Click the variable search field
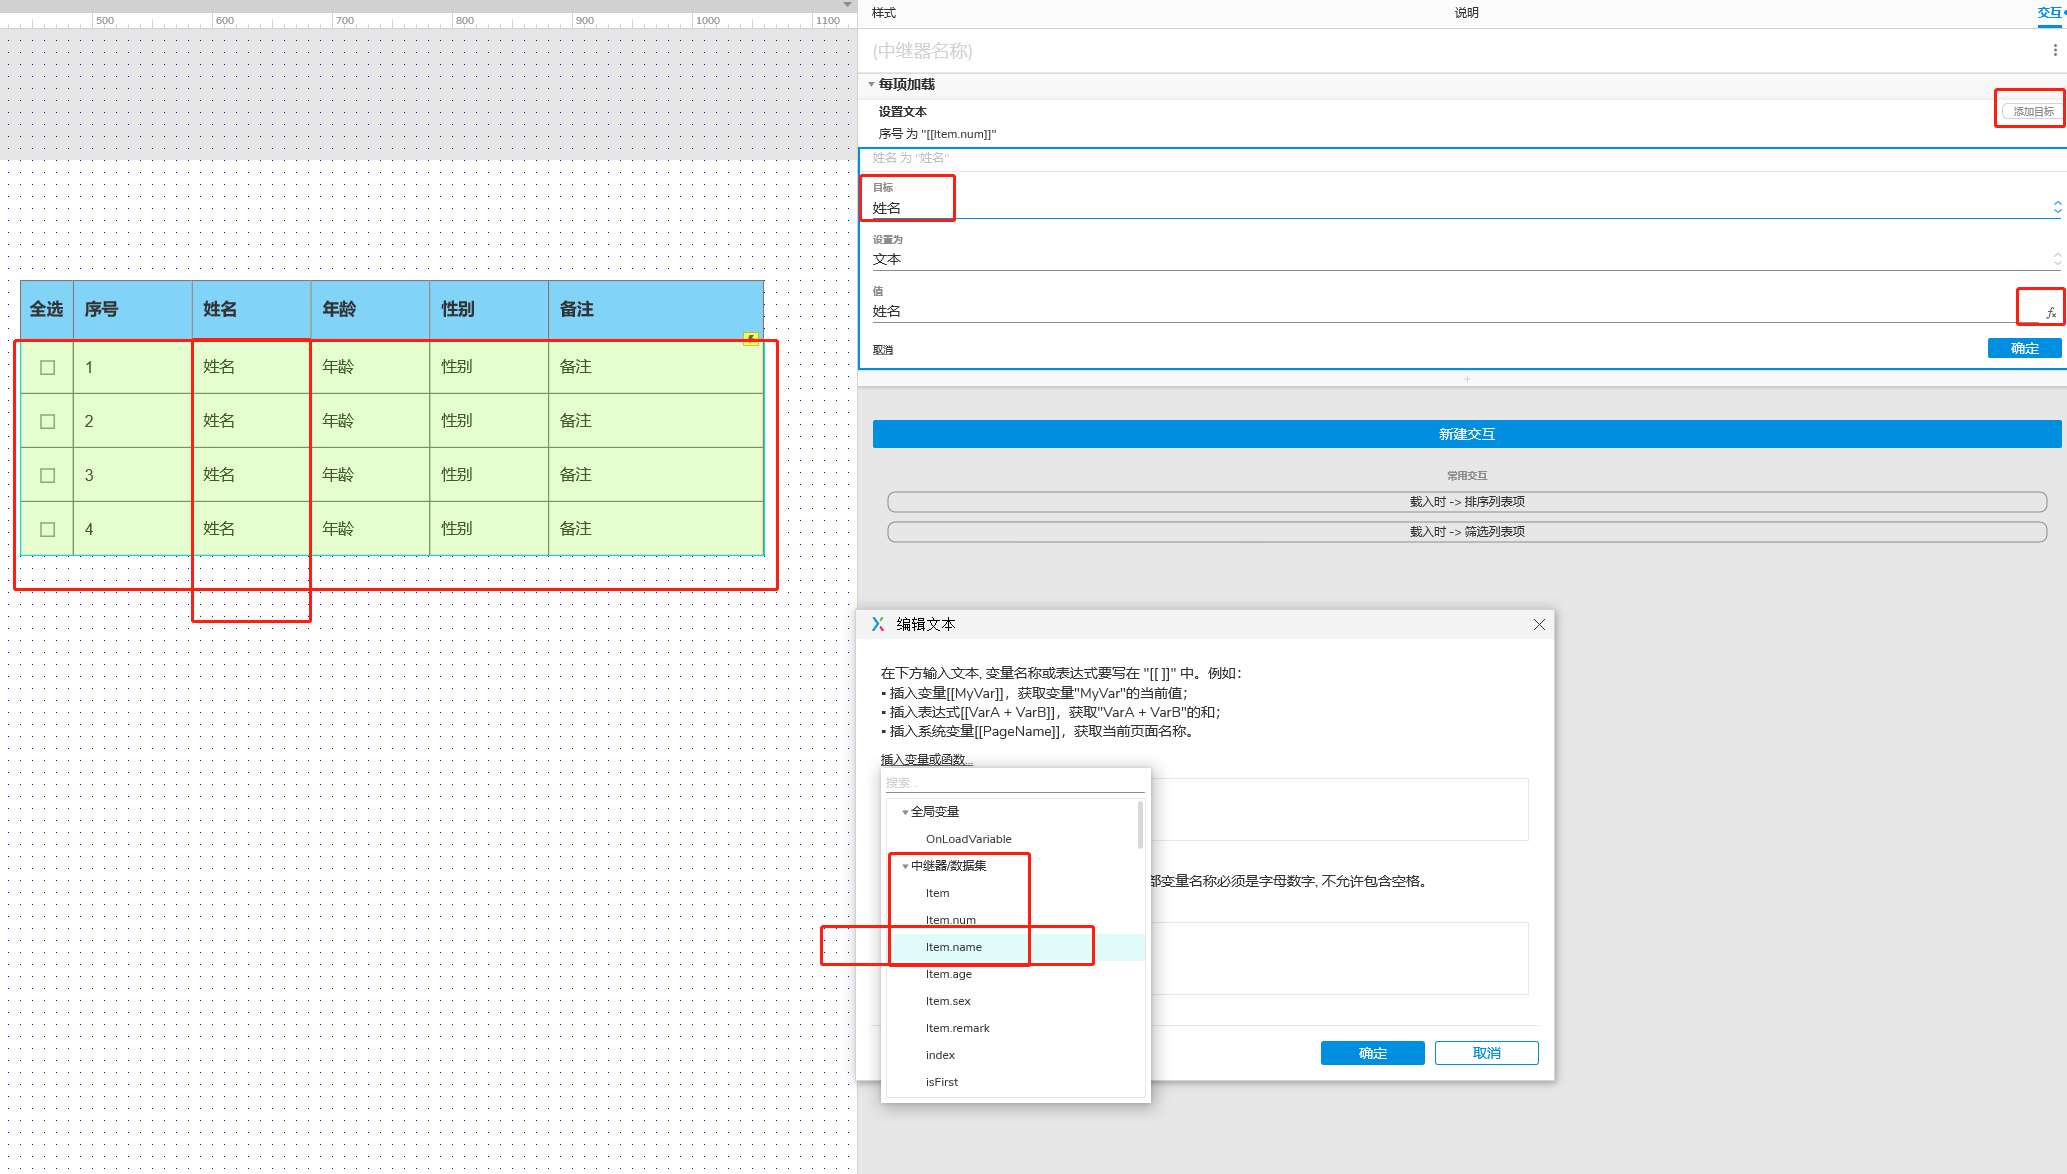2067x1174 pixels. [1014, 783]
